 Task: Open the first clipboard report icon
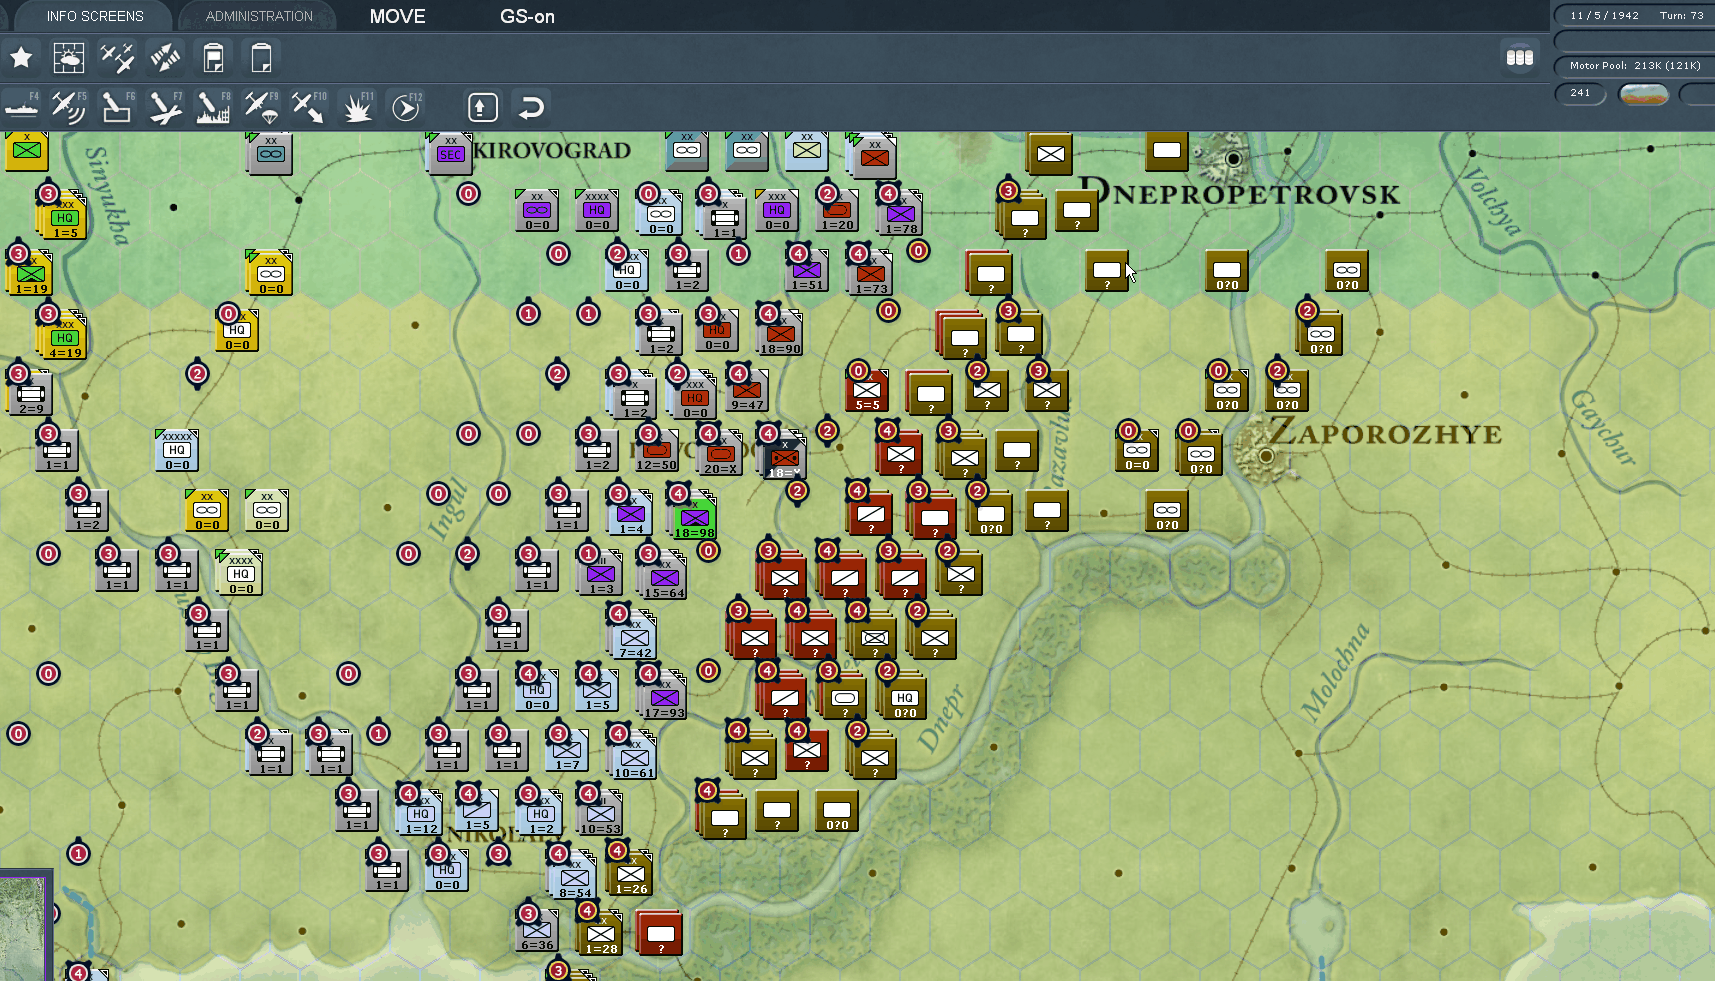tap(213, 58)
